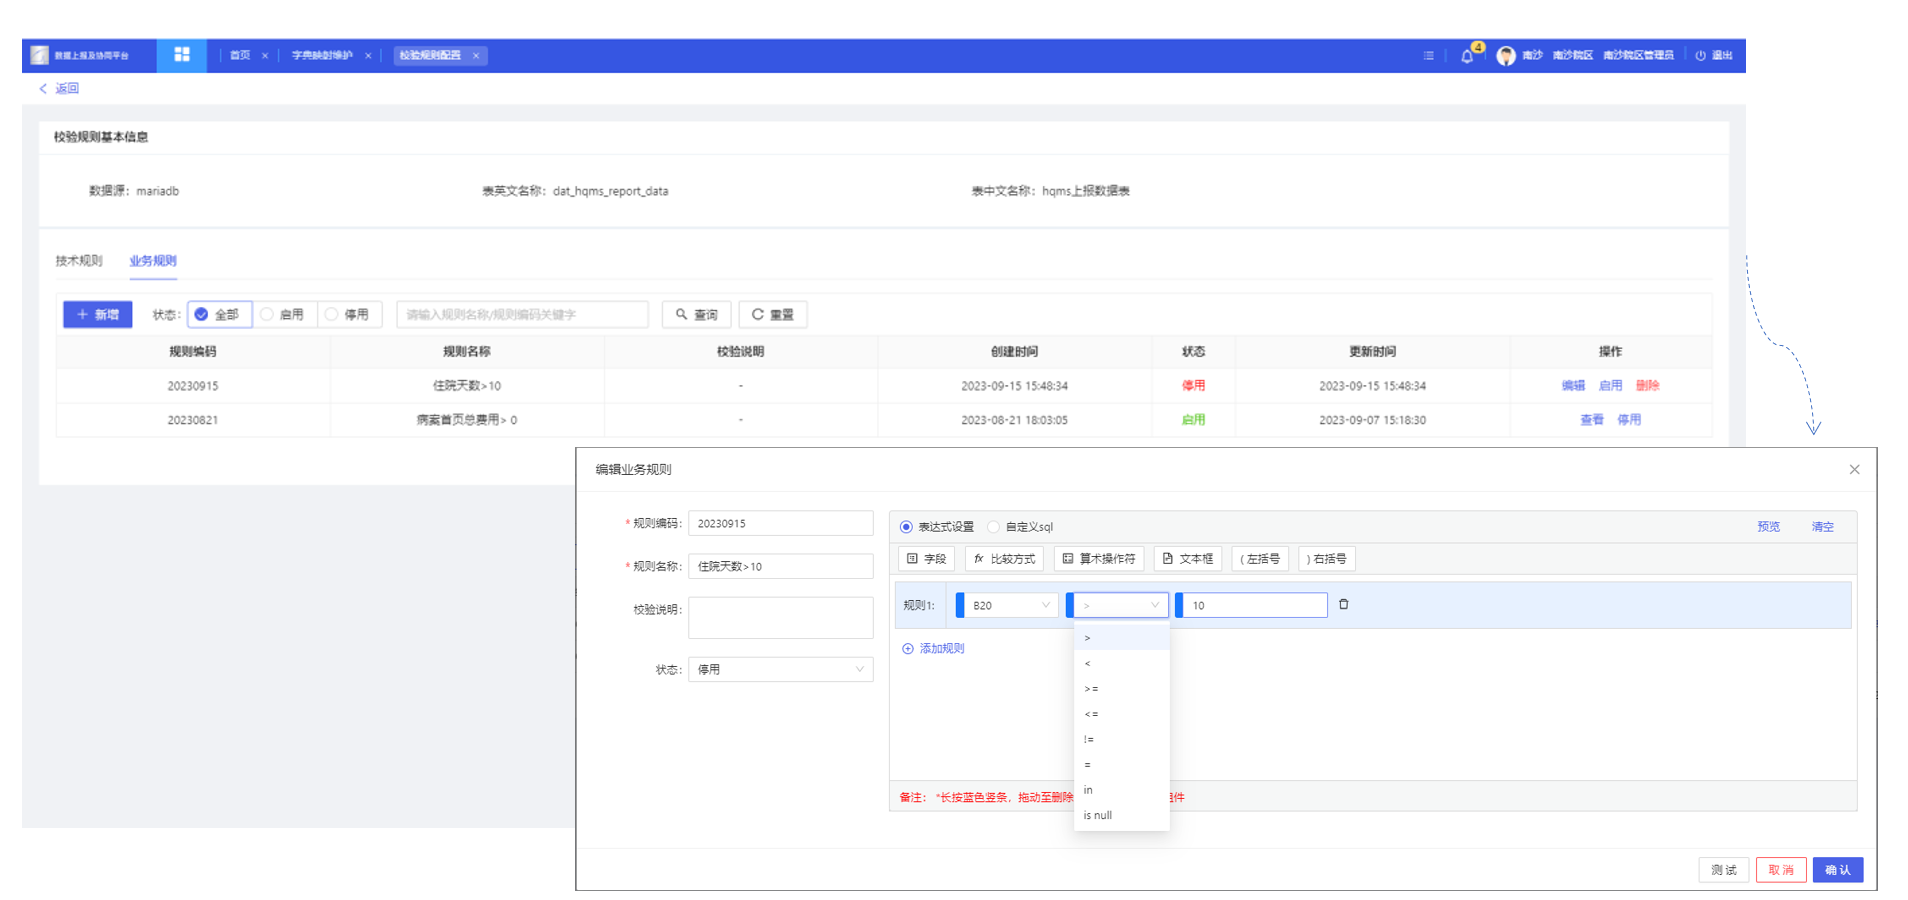Insert a 文本框 element
This screenshot has width=1908, height=900.
coord(1188,559)
